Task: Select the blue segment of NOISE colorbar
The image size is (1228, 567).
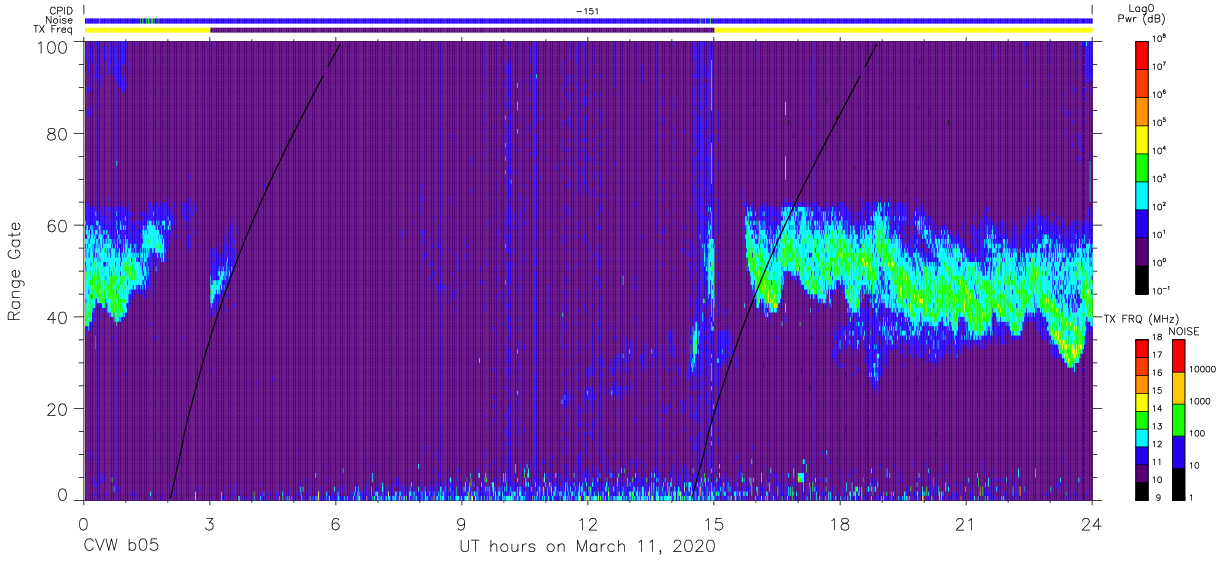Action: [1178, 452]
